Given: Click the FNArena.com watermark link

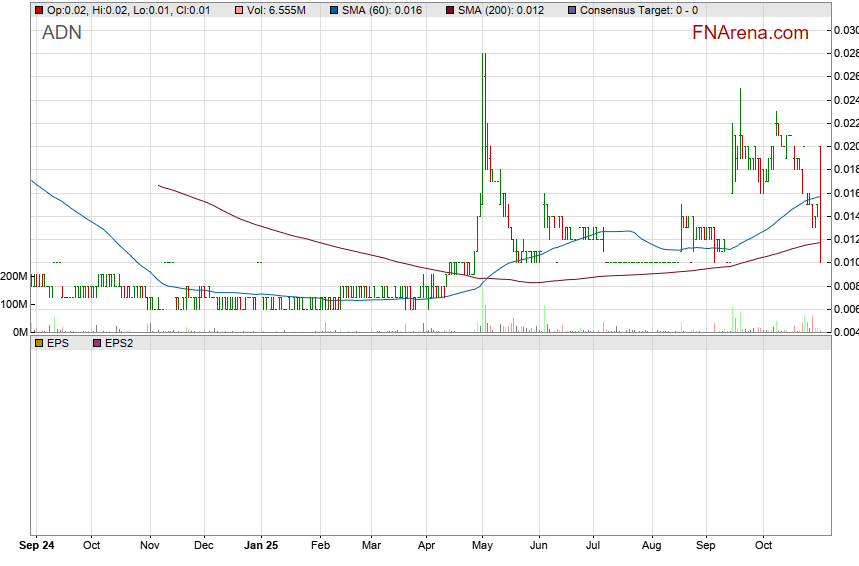Looking at the screenshot, I should click(750, 33).
